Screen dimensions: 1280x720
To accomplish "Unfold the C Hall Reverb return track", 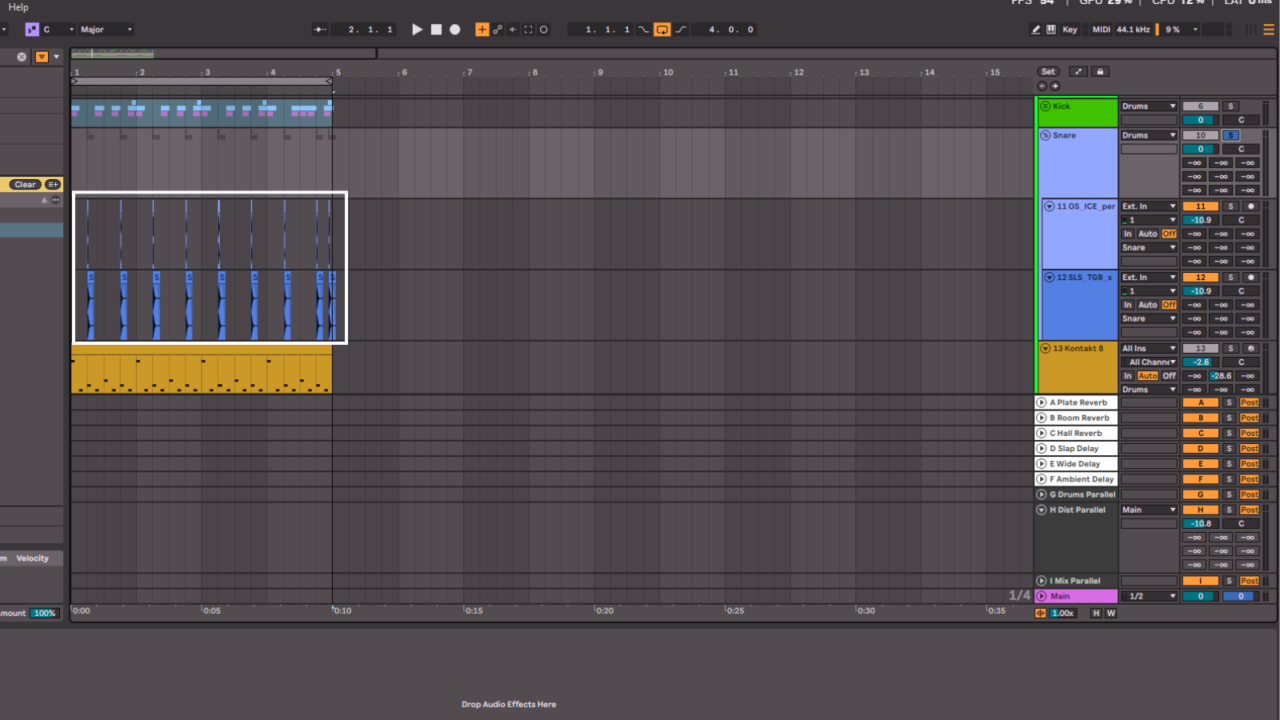I will coord(1042,433).
